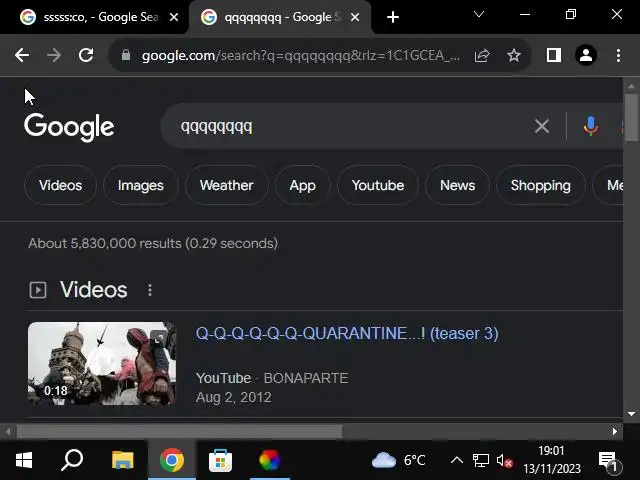640x480 pixels.
Task: Click the results count text
Action: click(x=153, y=243)
